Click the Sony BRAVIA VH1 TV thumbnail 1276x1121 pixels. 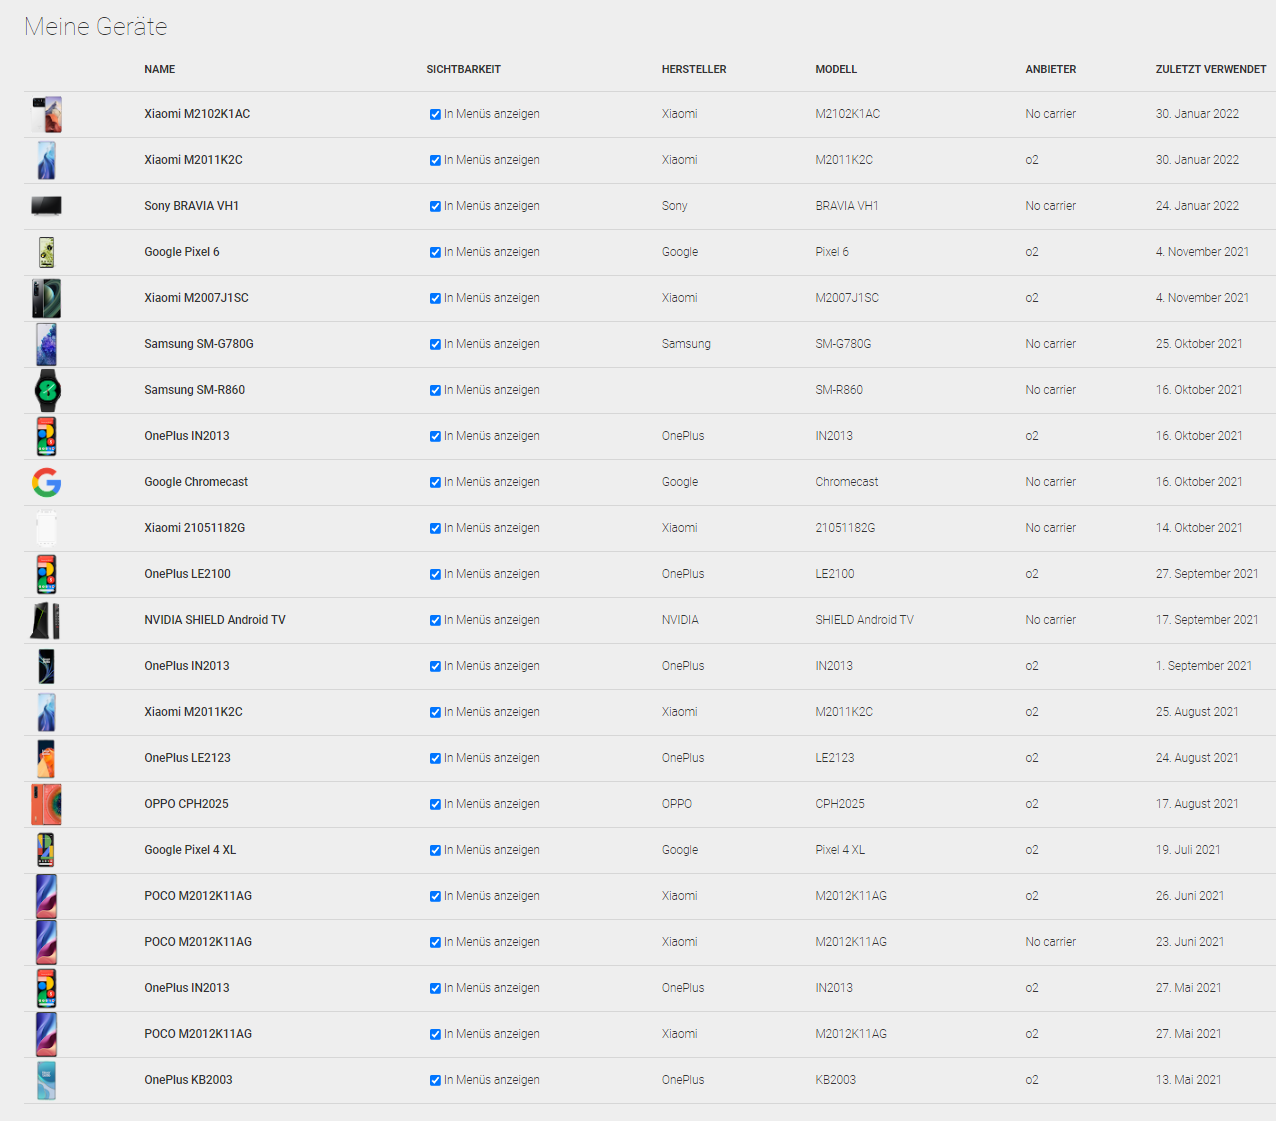coord(47,206)
